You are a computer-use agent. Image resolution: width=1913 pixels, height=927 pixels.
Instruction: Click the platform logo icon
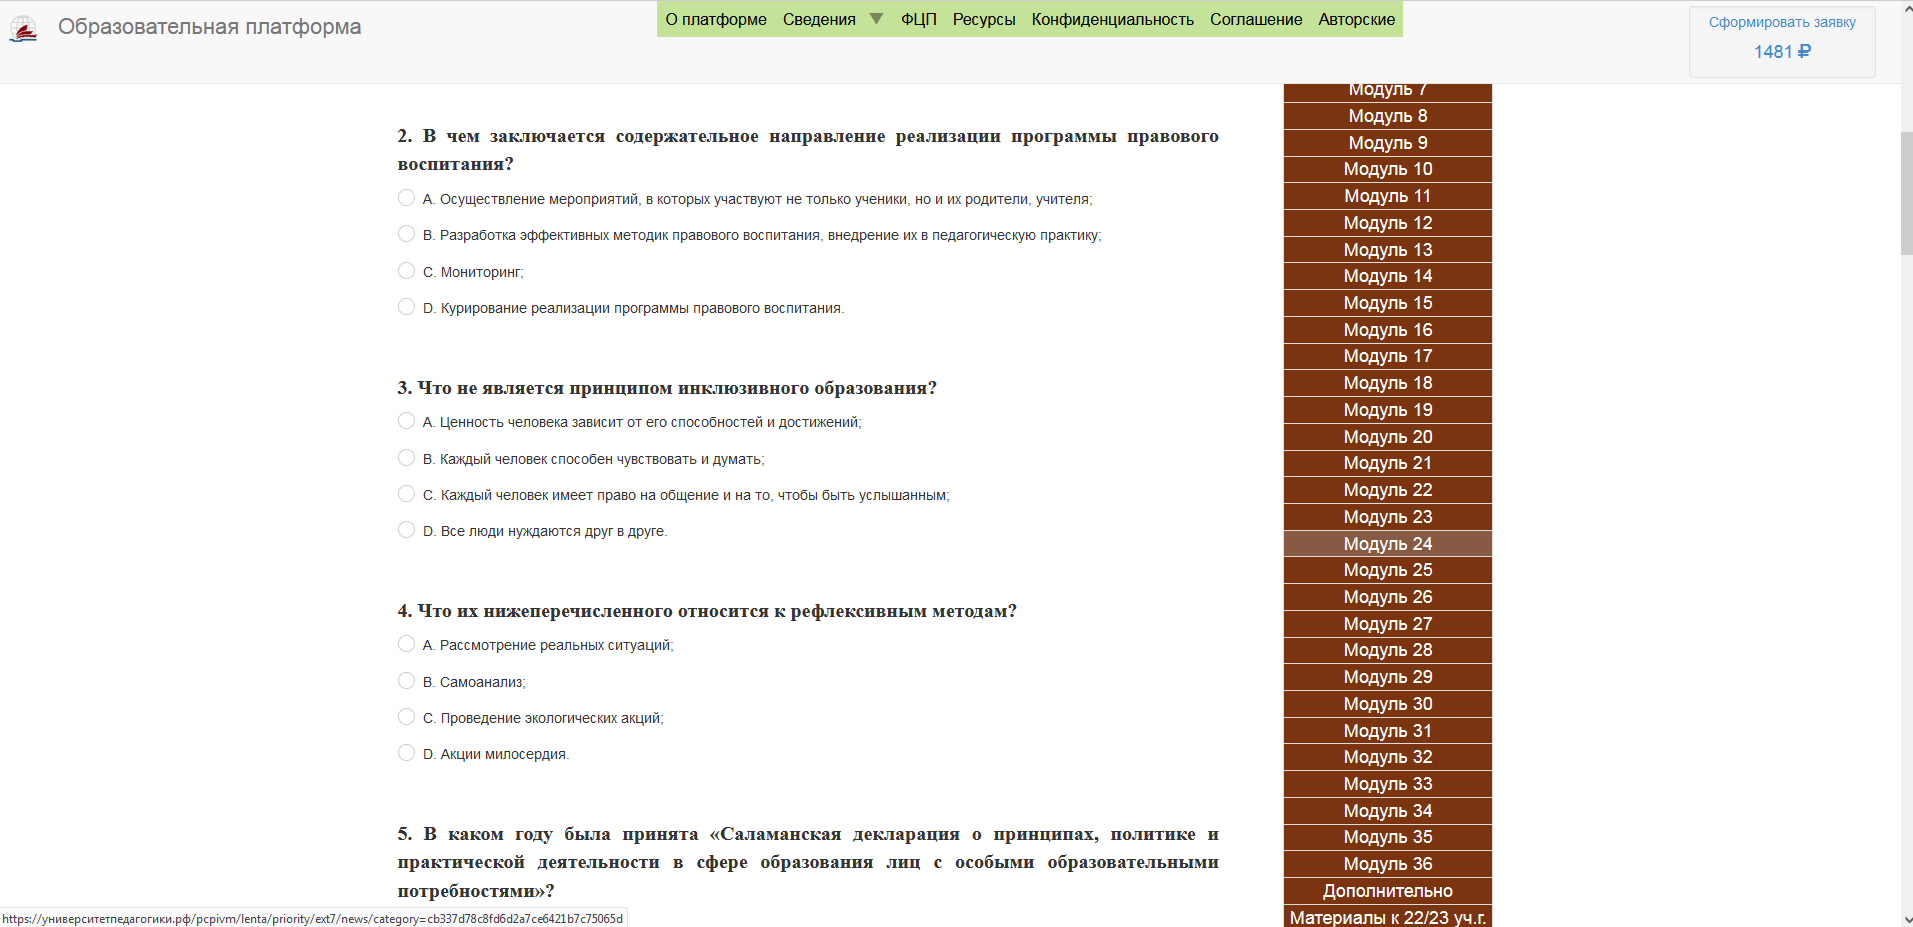(23, 29)
